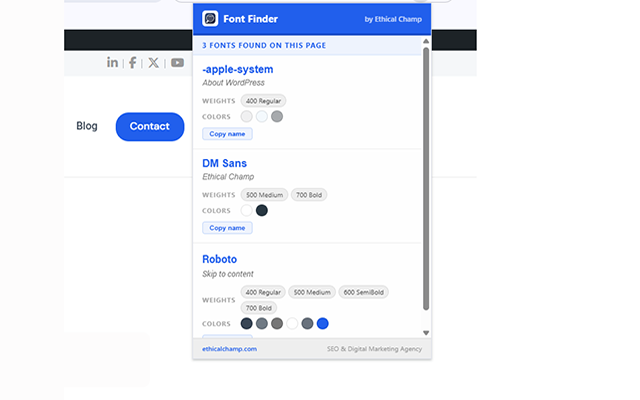Image resolution: width=640 pixels, height=400 pixels.
Task: Open the Facebook social icon
Action: [x=132, y=62]
